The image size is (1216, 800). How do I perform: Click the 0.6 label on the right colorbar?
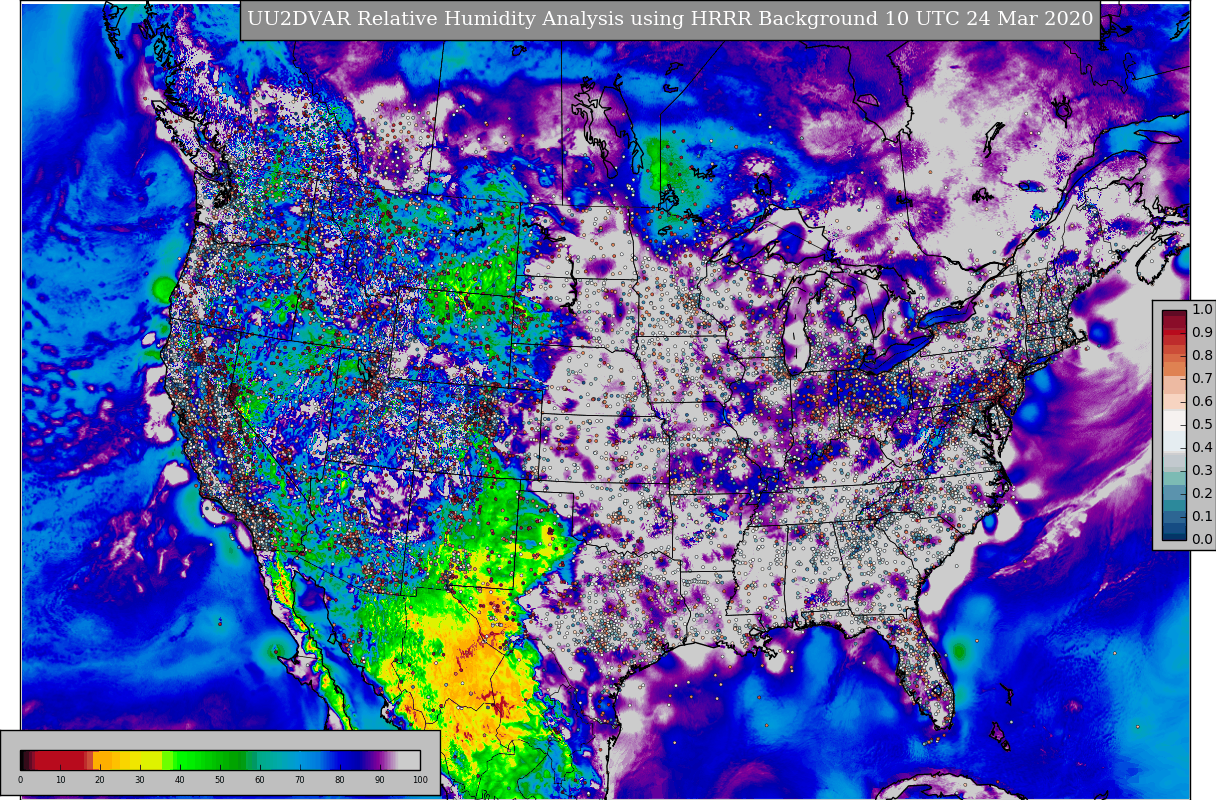(x=1202, y=401)
